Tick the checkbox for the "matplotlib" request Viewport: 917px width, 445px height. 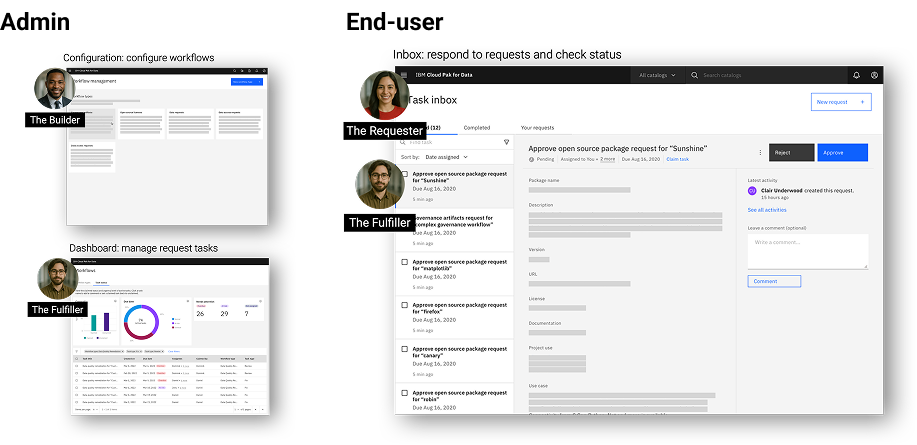point(404,262)
